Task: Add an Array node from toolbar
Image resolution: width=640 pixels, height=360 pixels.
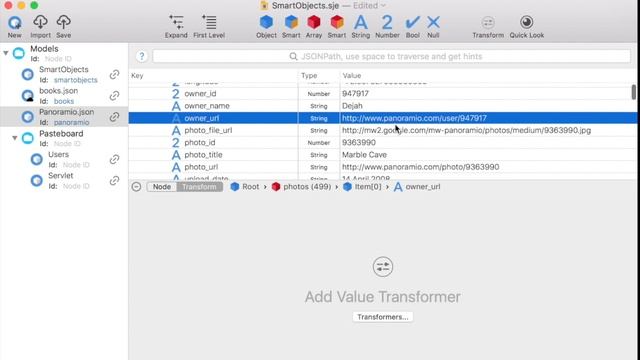Action: pos(314,22)
